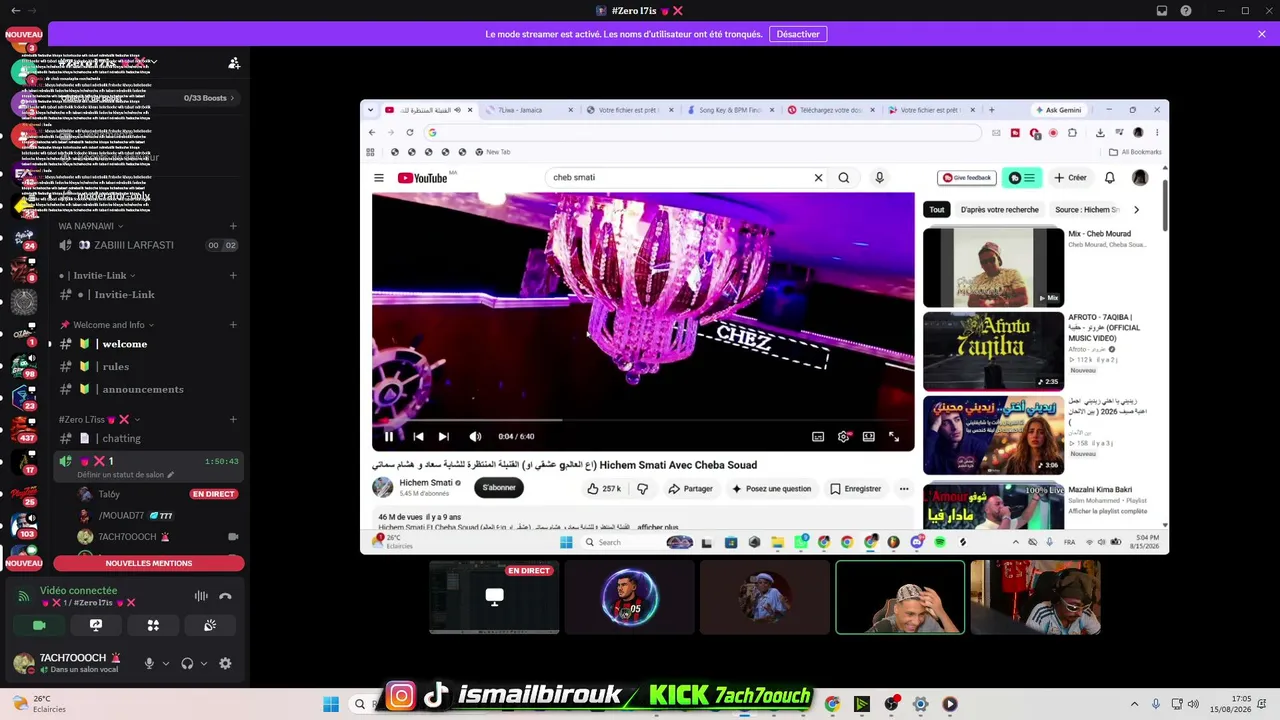
Task: Dislike the Hichem Smati video
Action: pyautogui.click(x=643, y=489)
